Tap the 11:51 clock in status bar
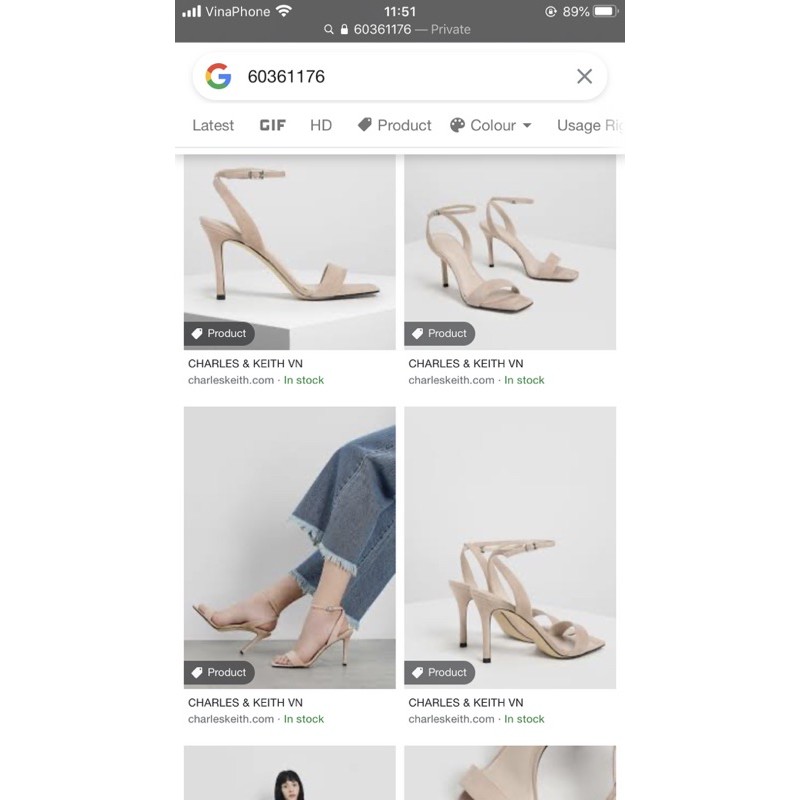This screenshot has width=800, height=800. pyautogui.click(x=399, y=11)
